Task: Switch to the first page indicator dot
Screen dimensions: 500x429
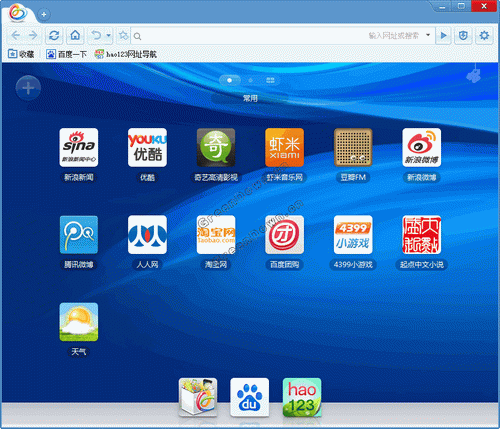Action: pos(229,80)
